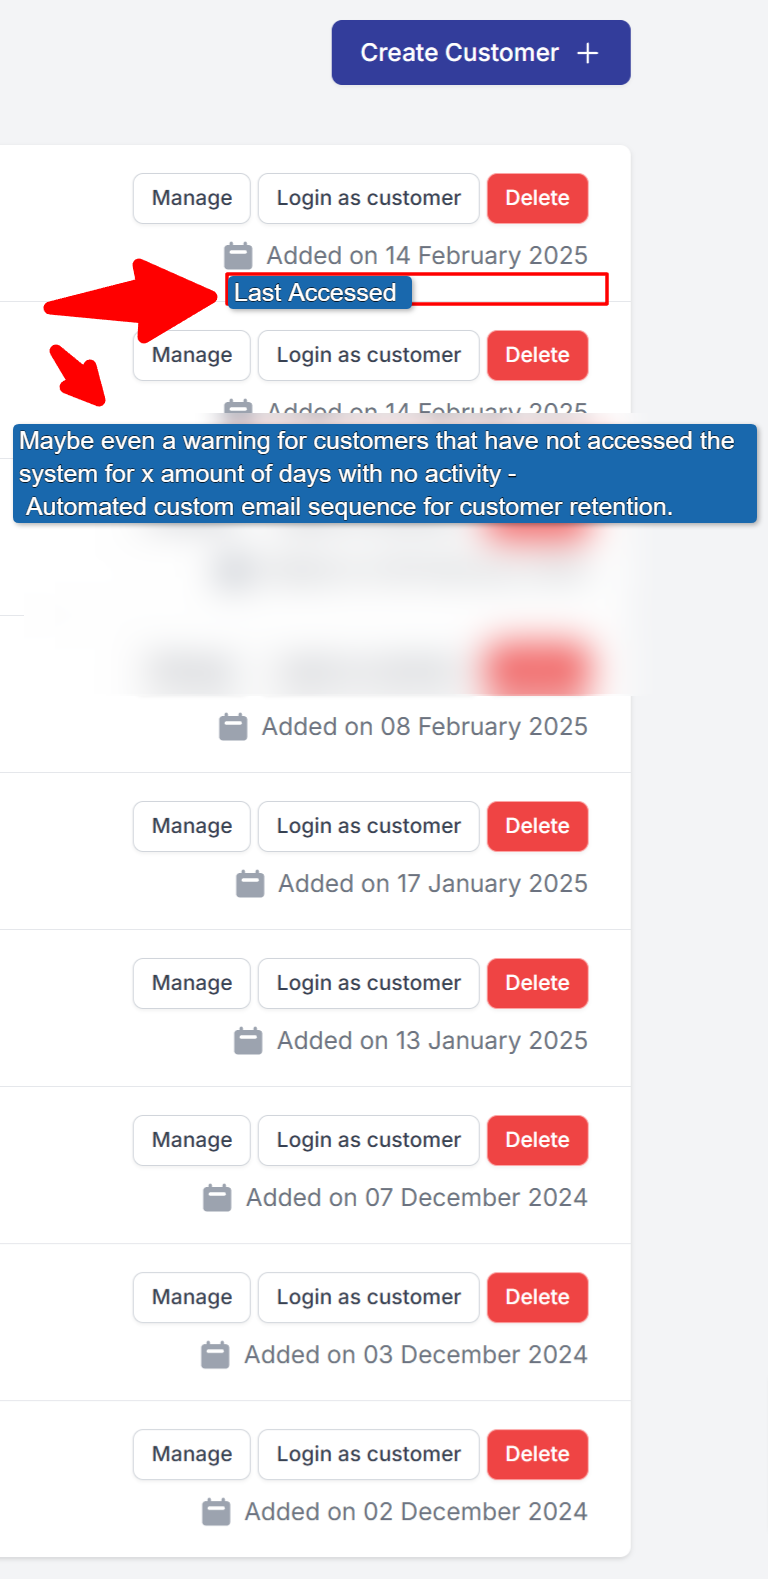Click calendar icon beside 14 February 2025
Image resolution: width=768 pixels, height=1579 pixels.
click(238, 255)
